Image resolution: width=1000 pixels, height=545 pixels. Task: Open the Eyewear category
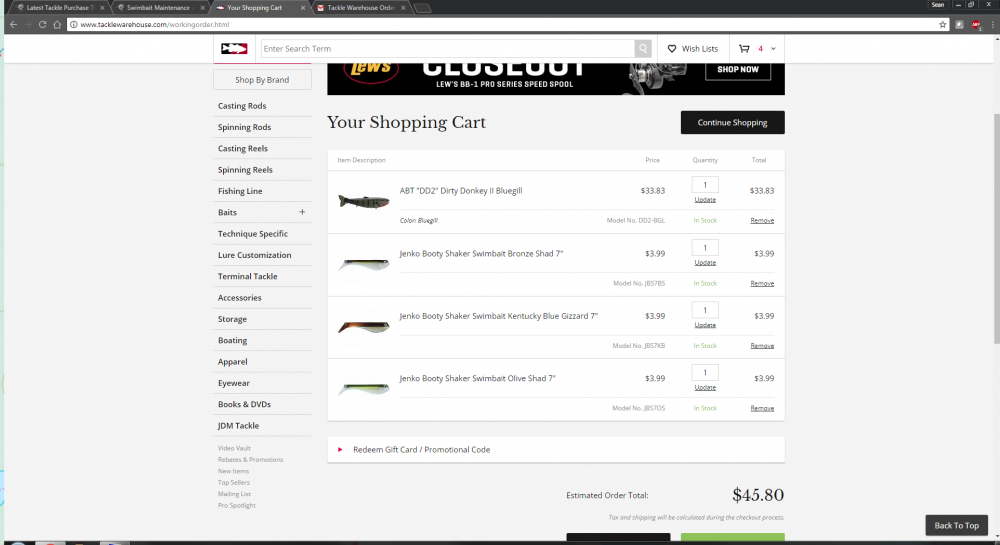pos(234,383)
